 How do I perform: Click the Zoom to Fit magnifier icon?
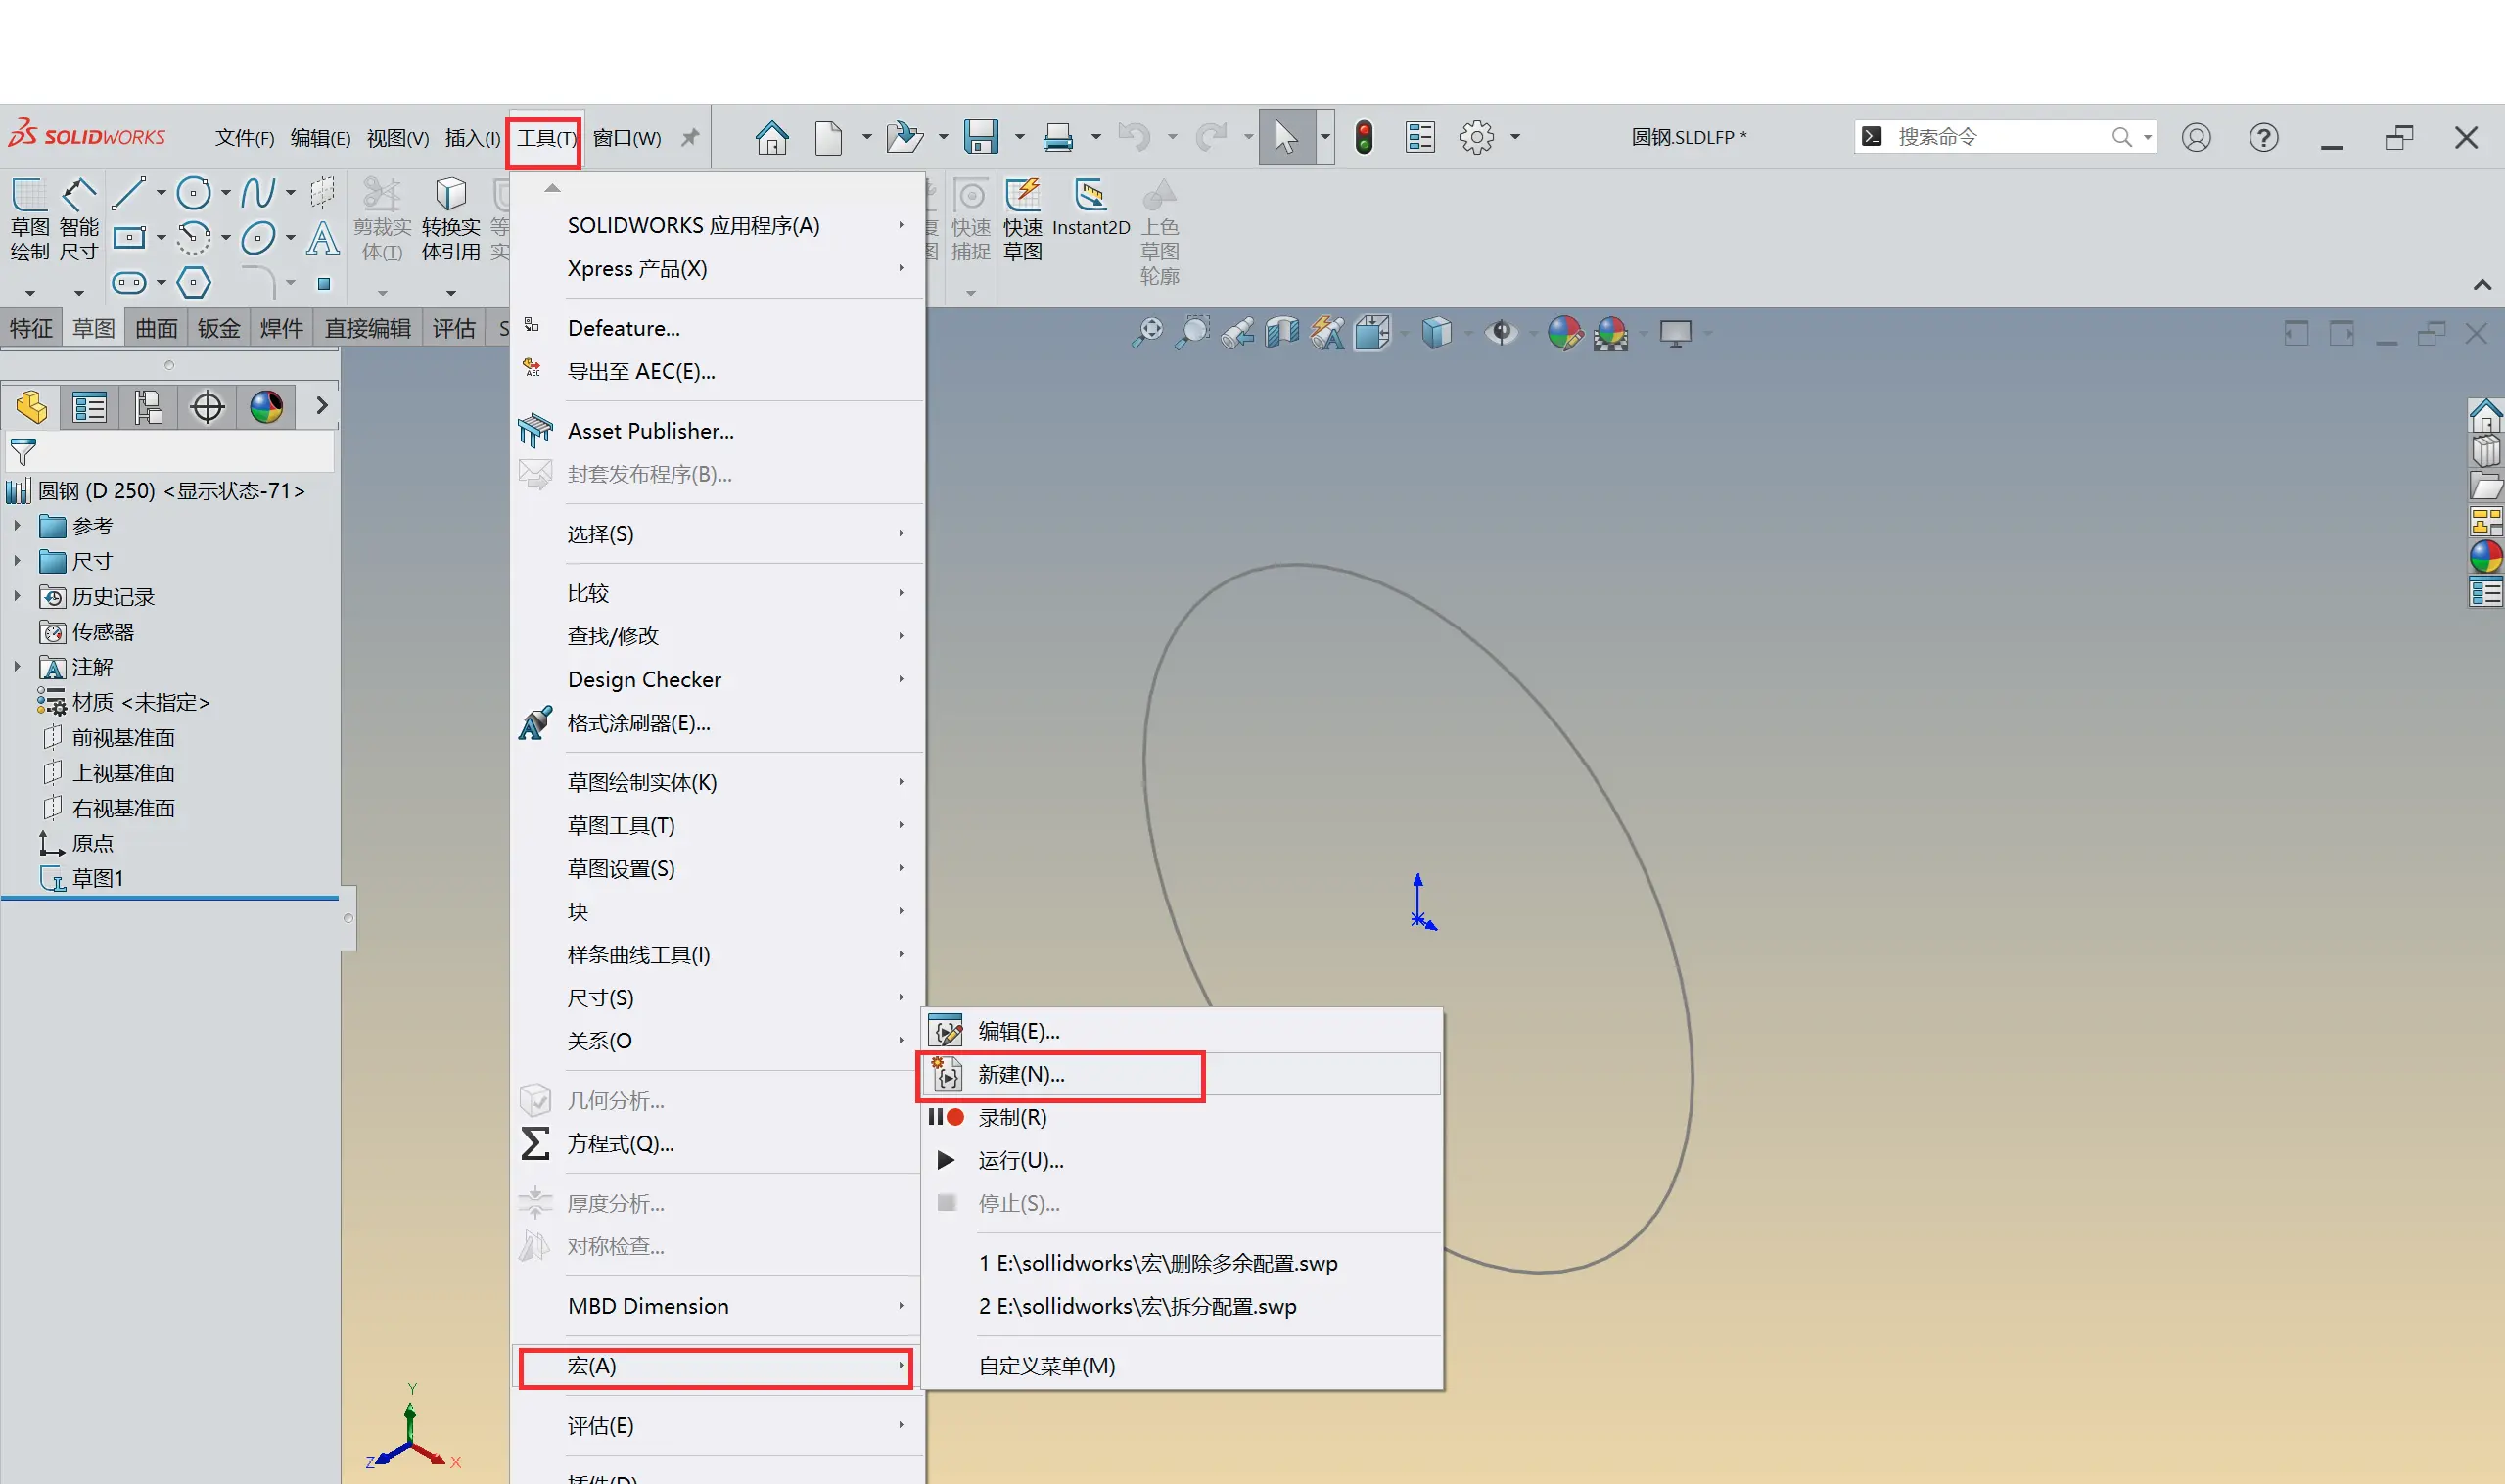coord(1147,332)
